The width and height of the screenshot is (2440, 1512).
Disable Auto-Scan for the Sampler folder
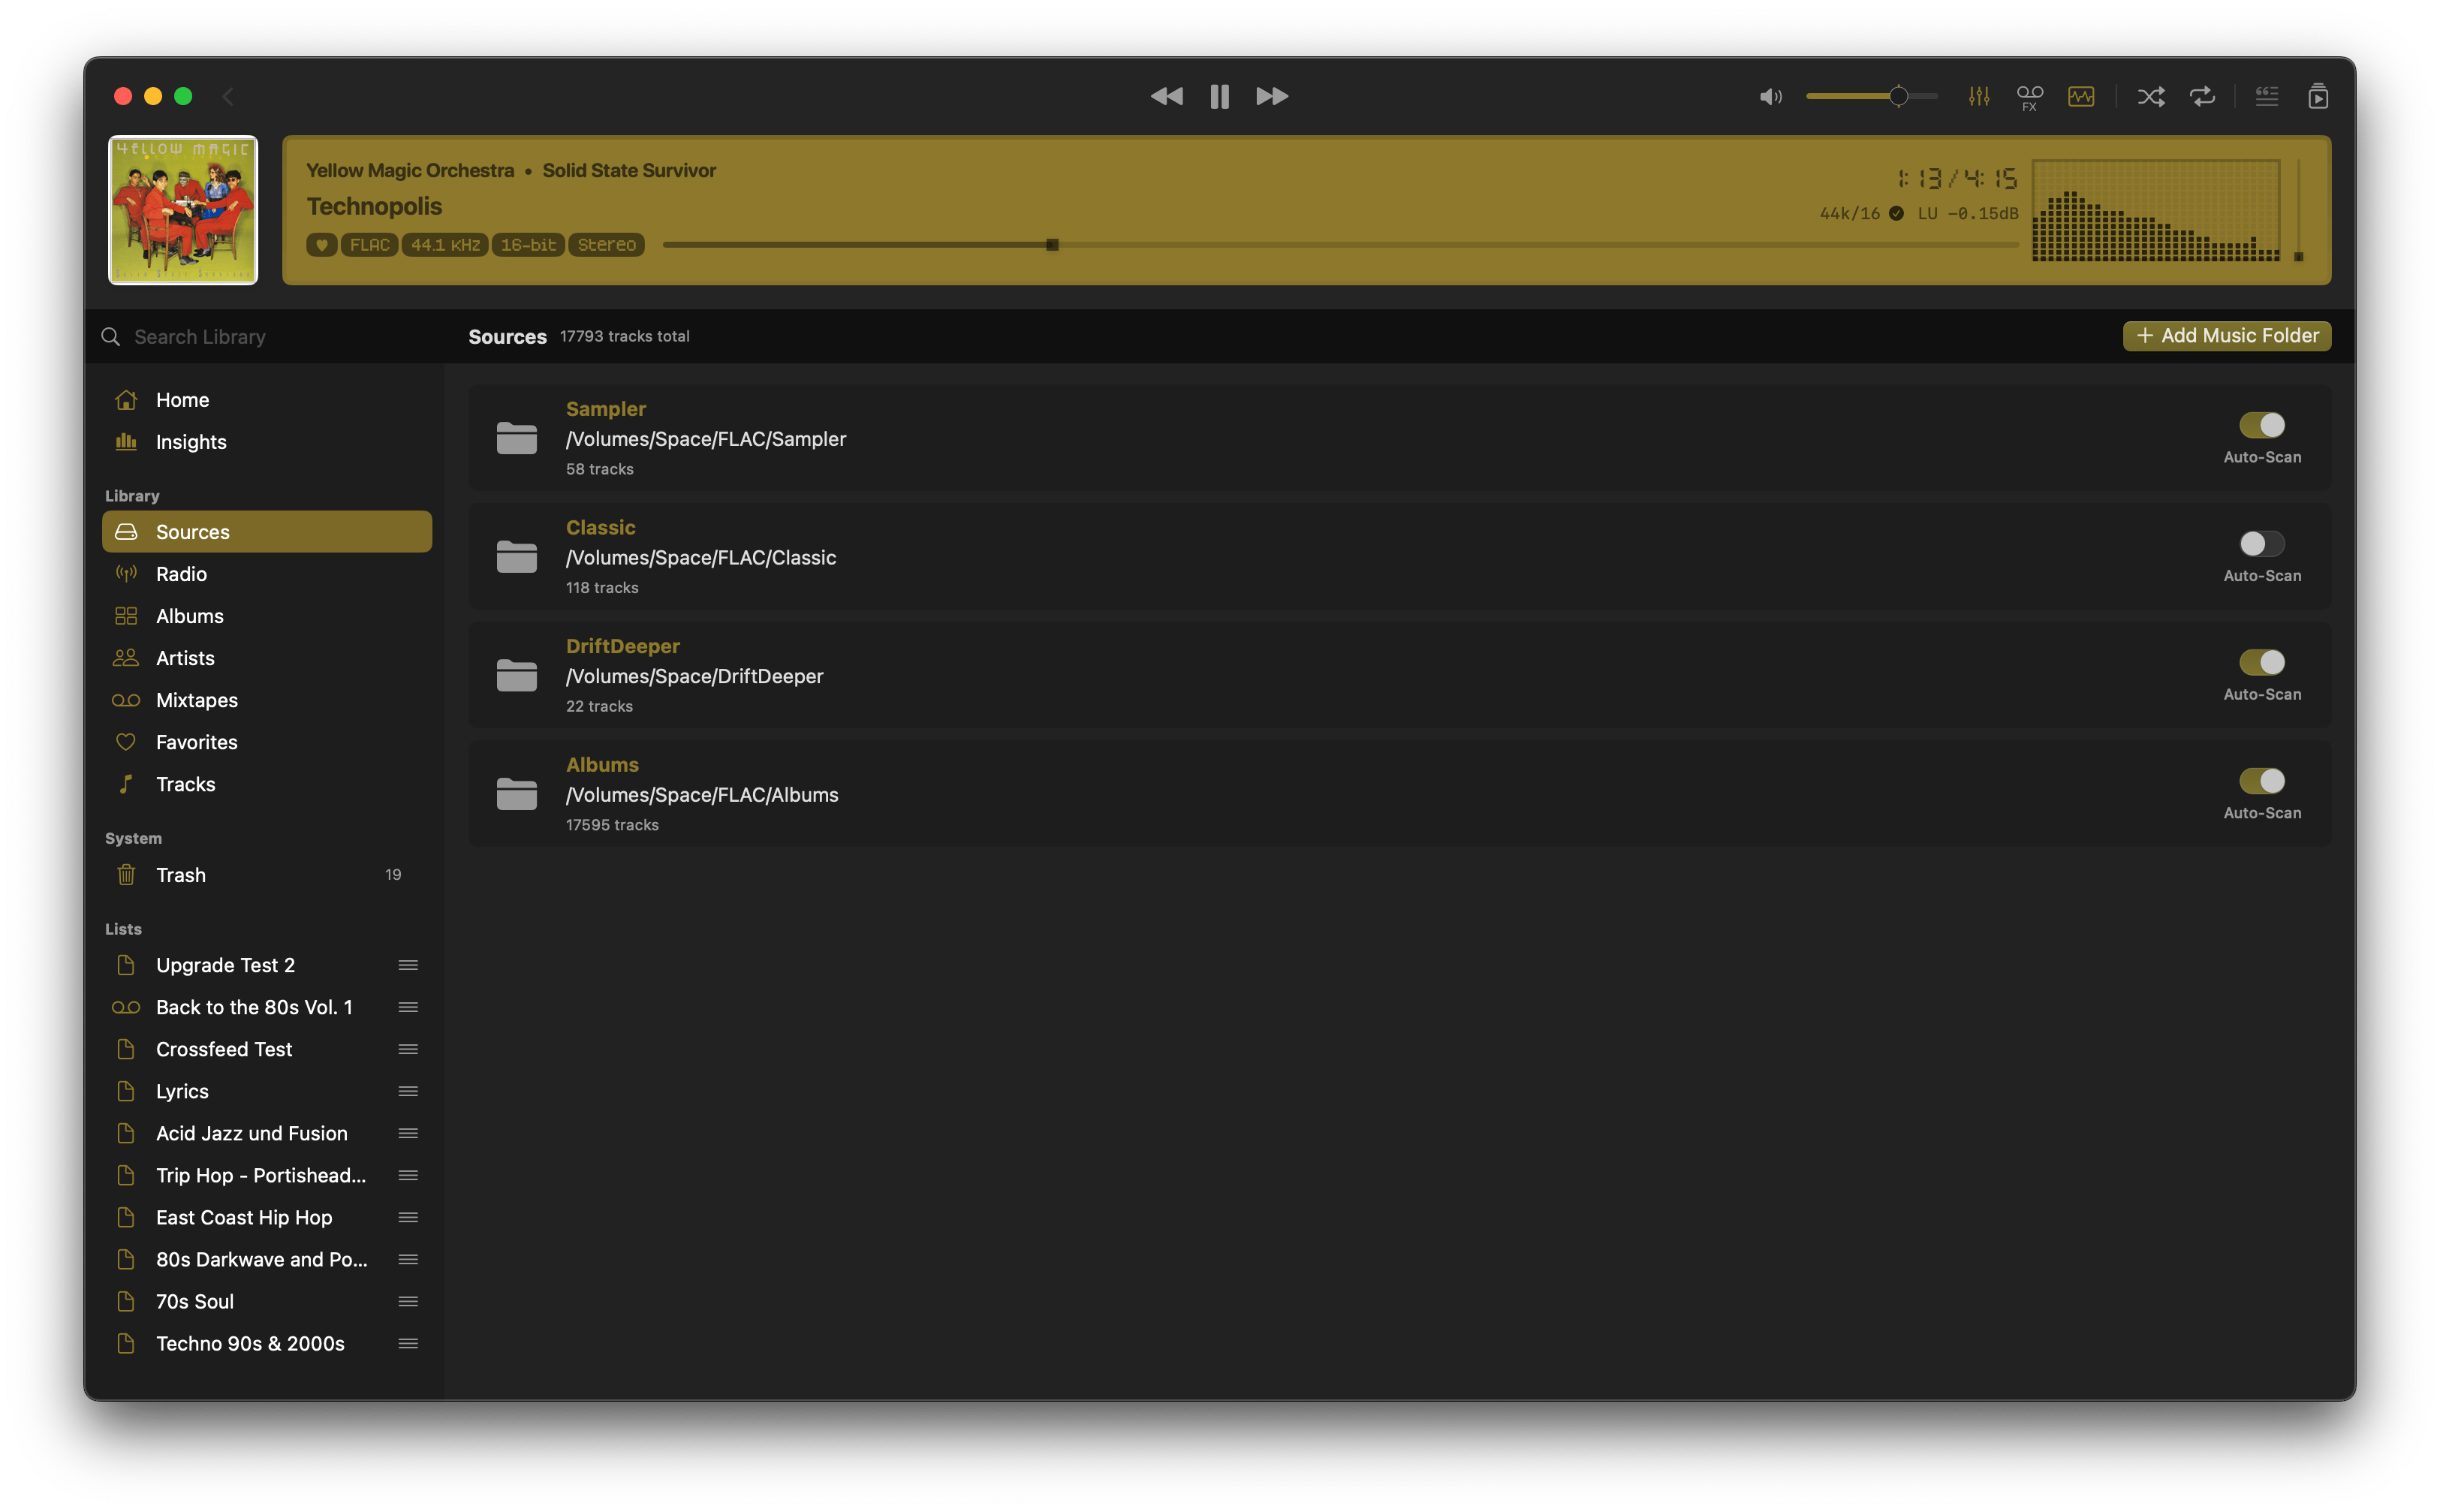[2261, 425]
